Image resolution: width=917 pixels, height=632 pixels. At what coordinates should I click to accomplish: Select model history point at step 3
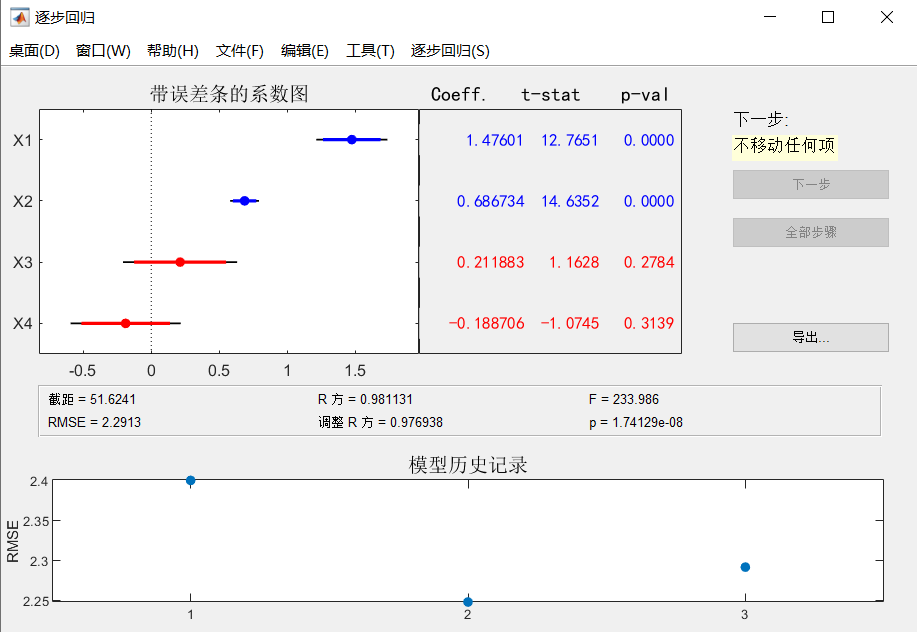[745, 567]
